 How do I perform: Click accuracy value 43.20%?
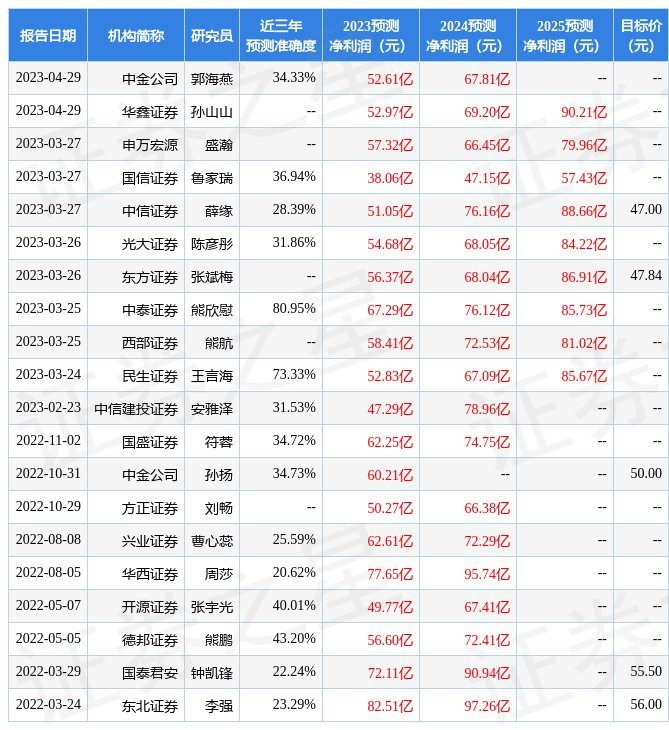point(294,639)
